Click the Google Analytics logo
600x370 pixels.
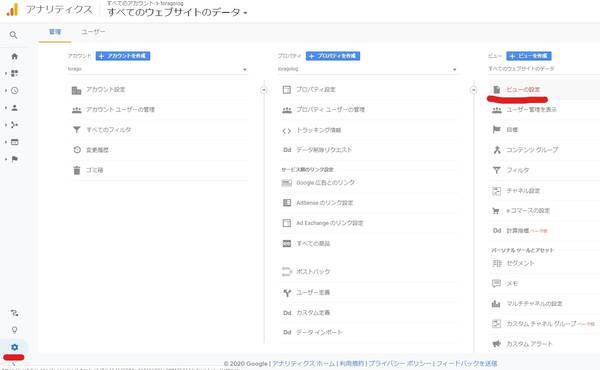point(12,9)
